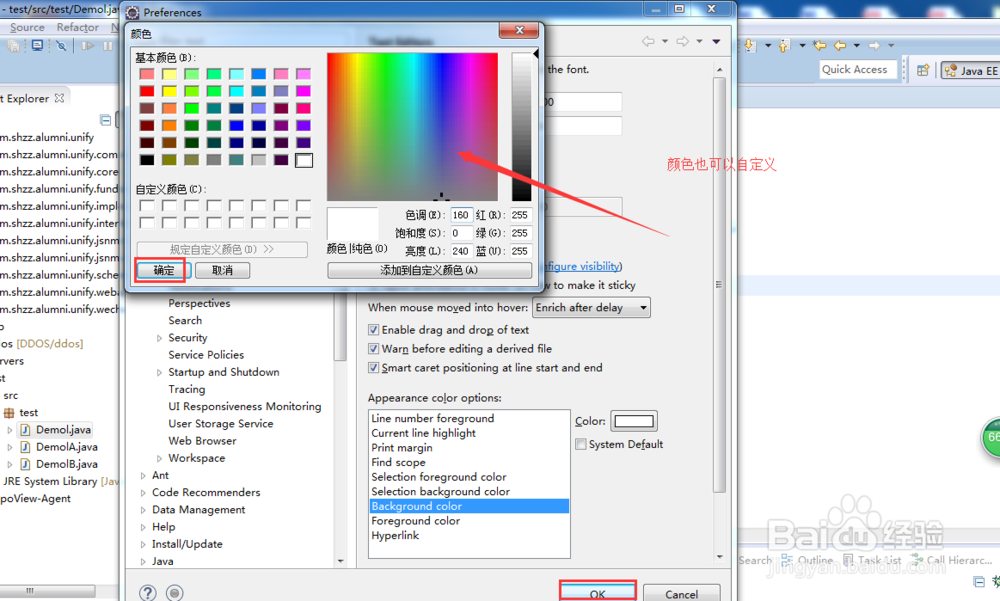Screen dimensions: 1000x601
Task: Click inside the color spectrum field
Action: click(x=412, y=127)
